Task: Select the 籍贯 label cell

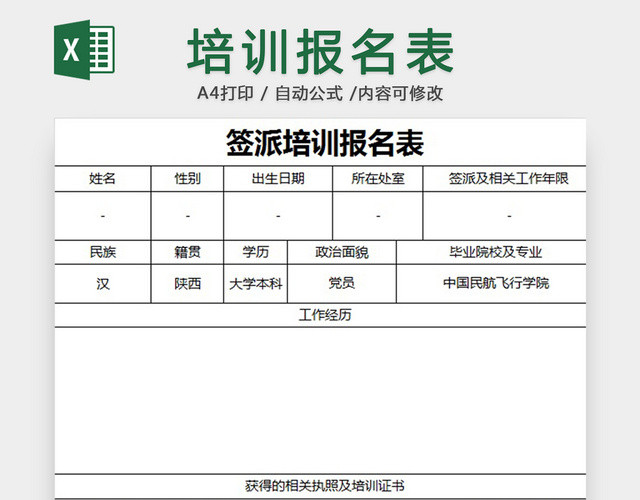Action: click(x=187, y=252)
